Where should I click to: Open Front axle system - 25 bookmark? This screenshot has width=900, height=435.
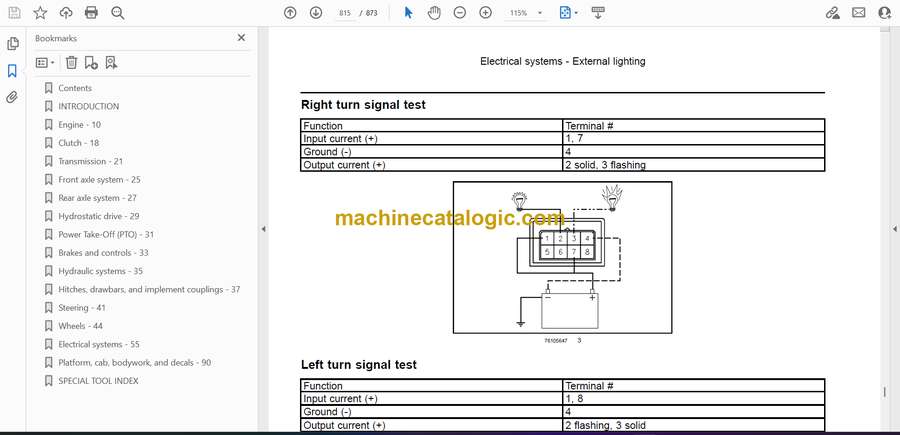(99, 180)
